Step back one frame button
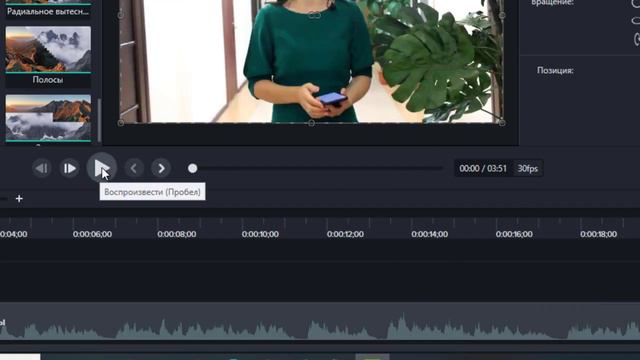This screenshot has width=640, height=360. point(42,168)
